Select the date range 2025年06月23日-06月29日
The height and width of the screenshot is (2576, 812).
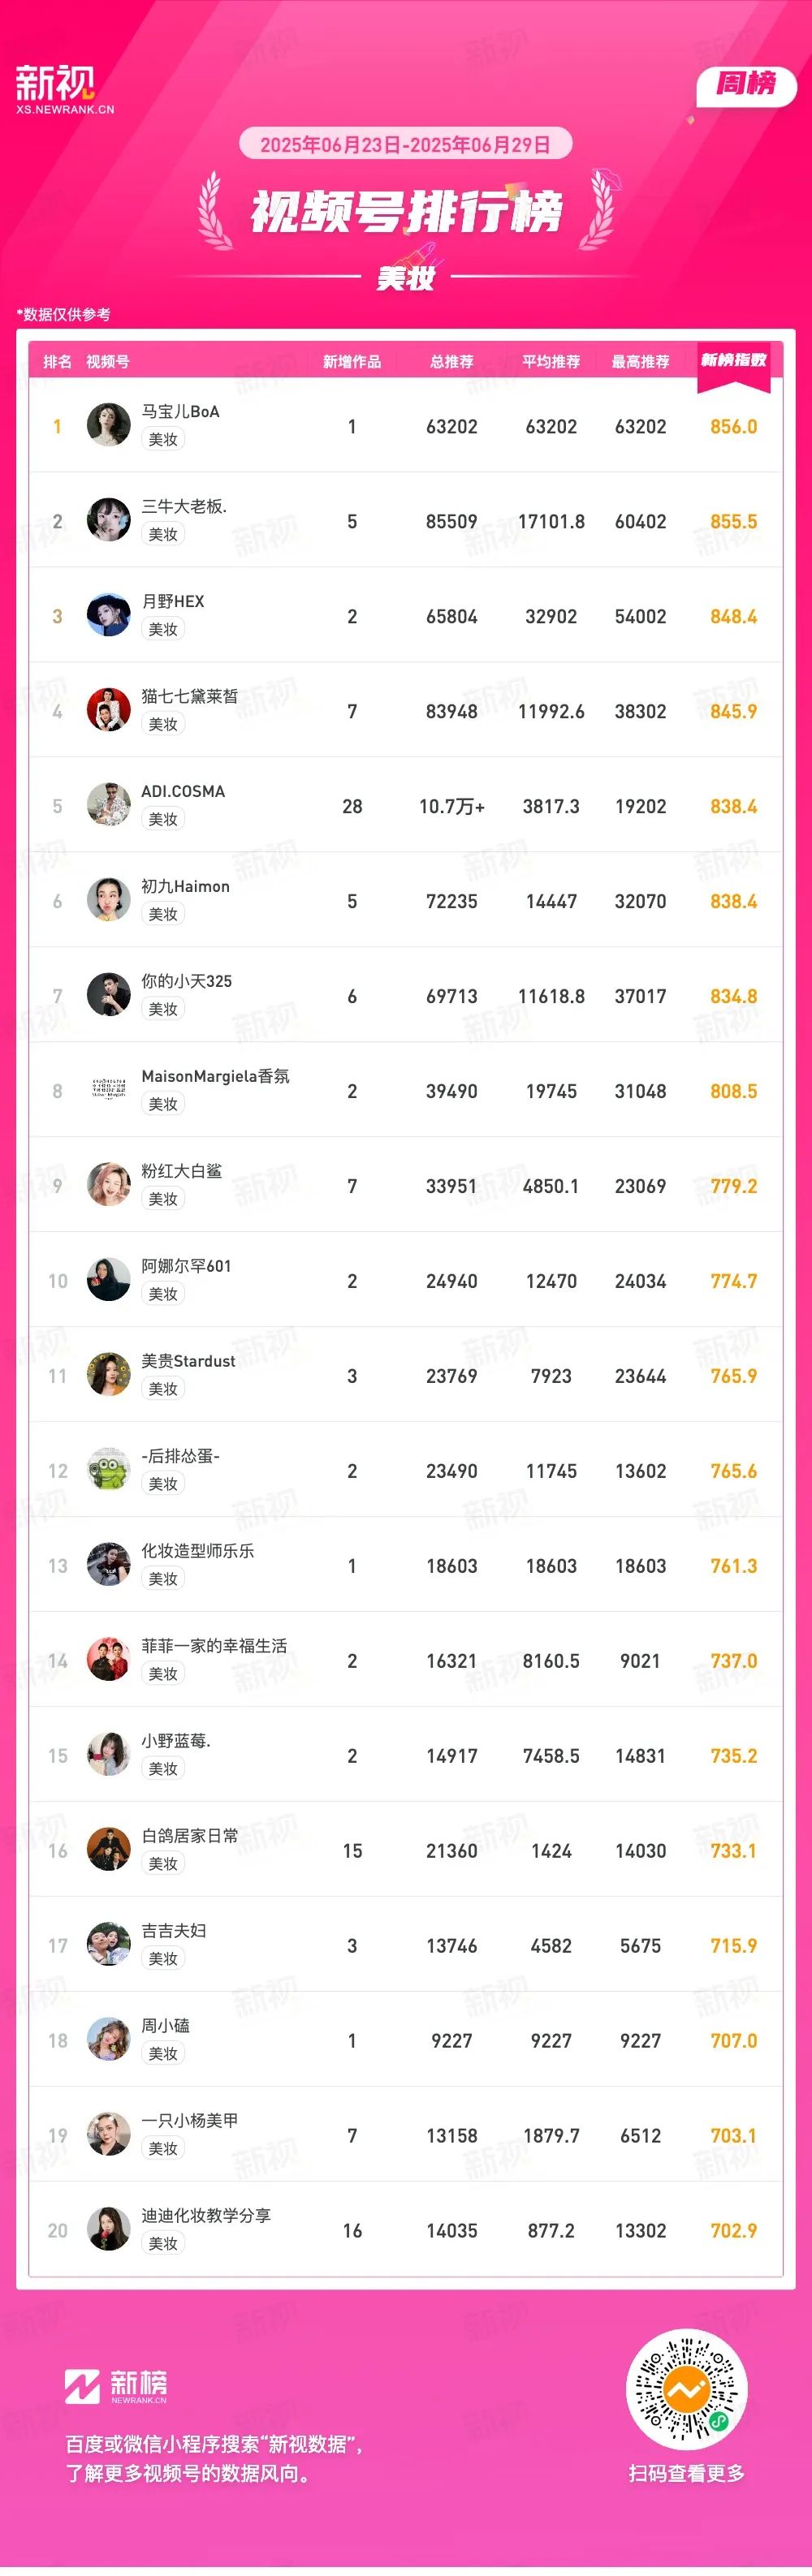[405, 145]
